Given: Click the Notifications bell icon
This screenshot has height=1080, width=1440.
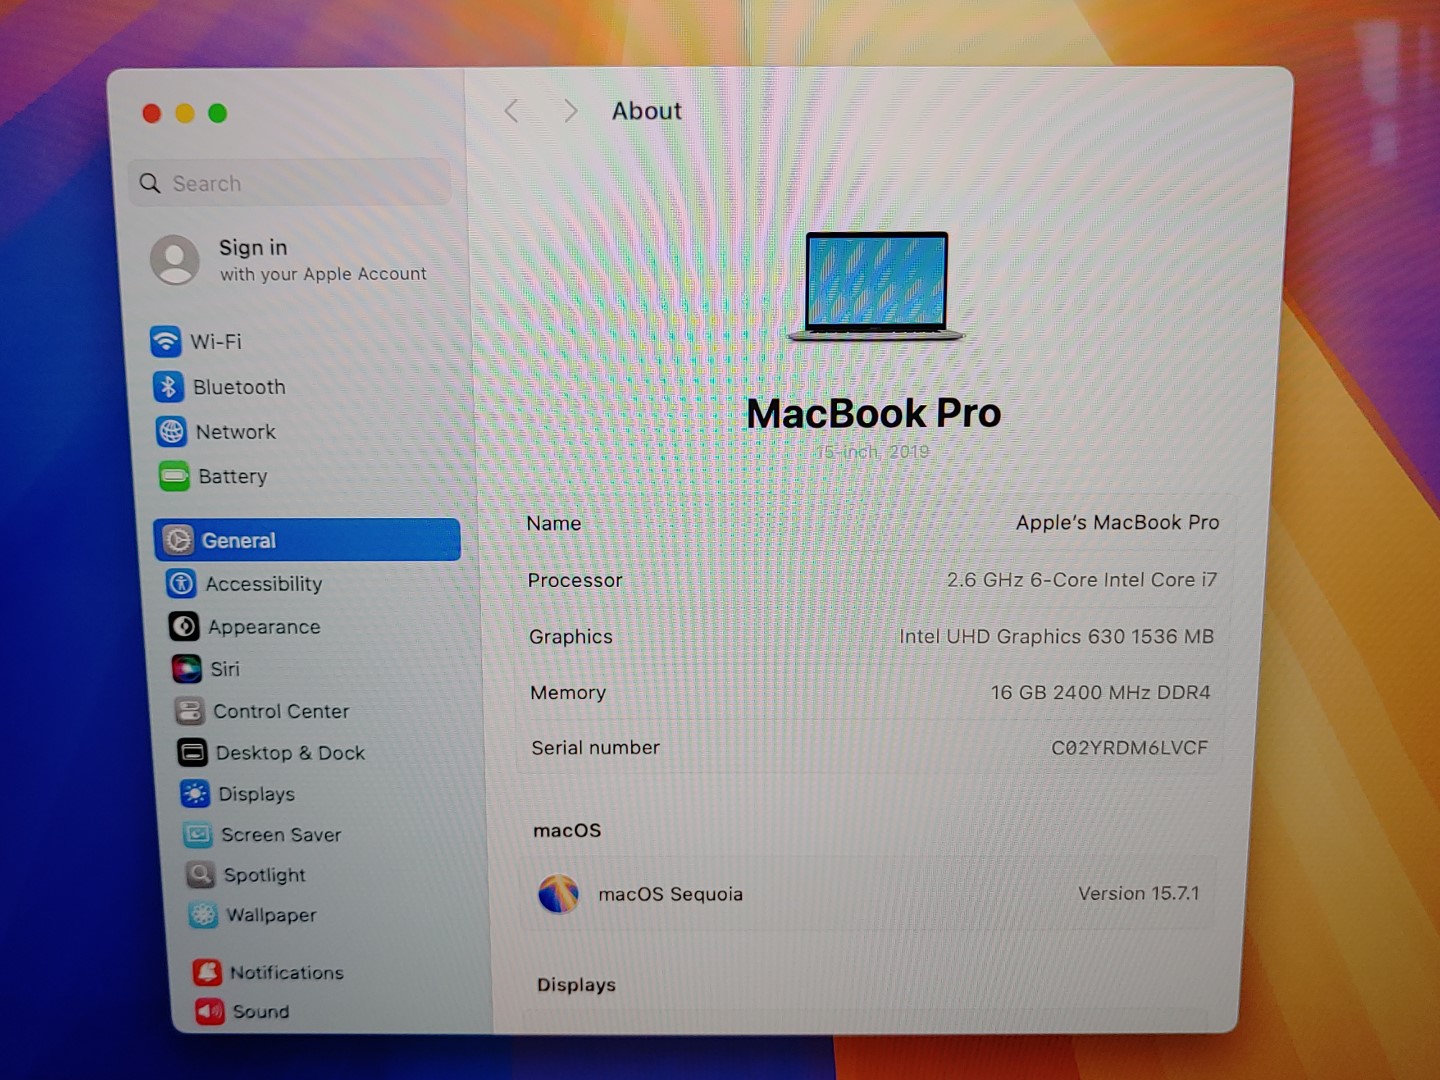Looking at the screenshot, I should tap(207, 971).
